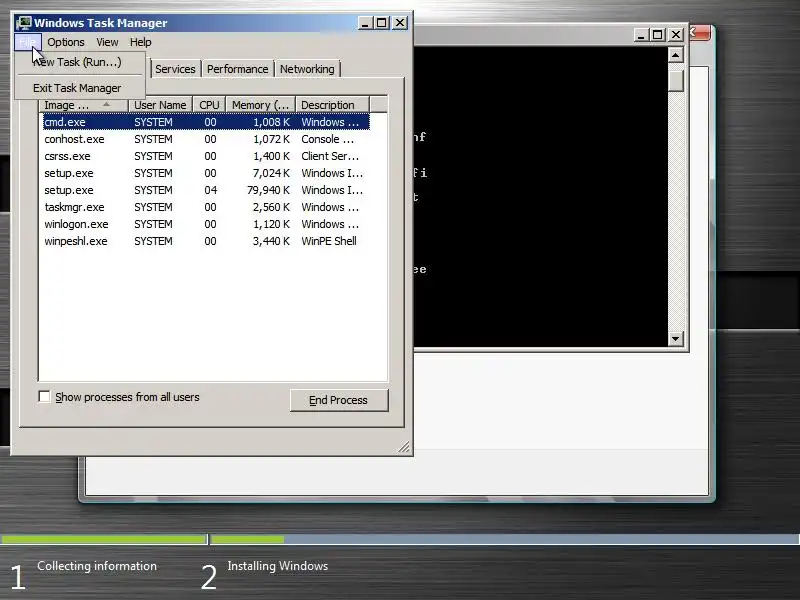Viewport: 800px width, 600px height.
Task: Sort by Memory column header
Action: pyautogui.click(x=261, y=105)
